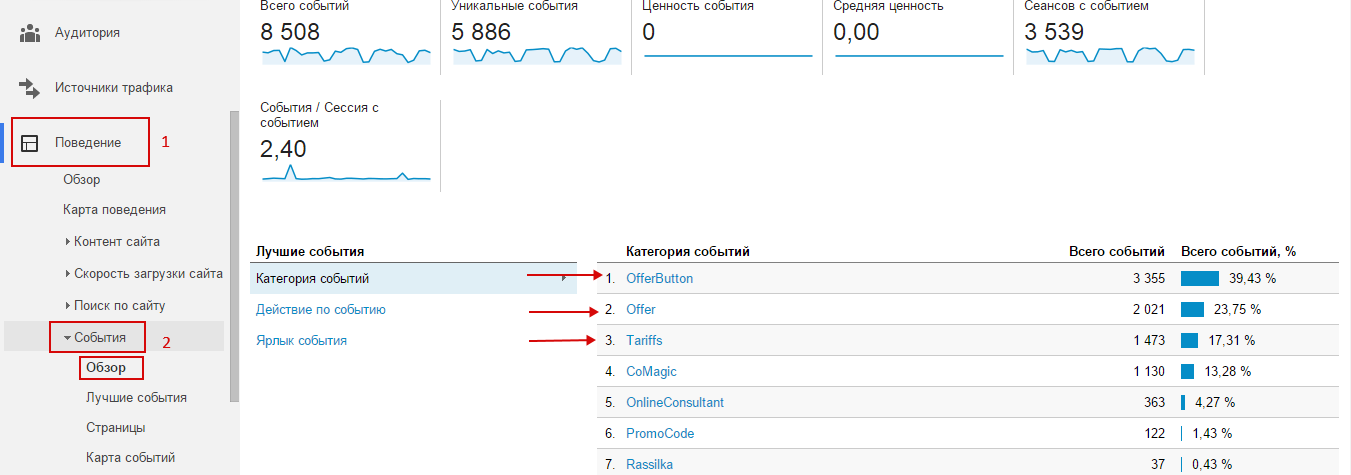Select the Сеансов с событием 3 539 metric
The width and height of the screenshot is (1351, 475).
[x=1109, y=35]
